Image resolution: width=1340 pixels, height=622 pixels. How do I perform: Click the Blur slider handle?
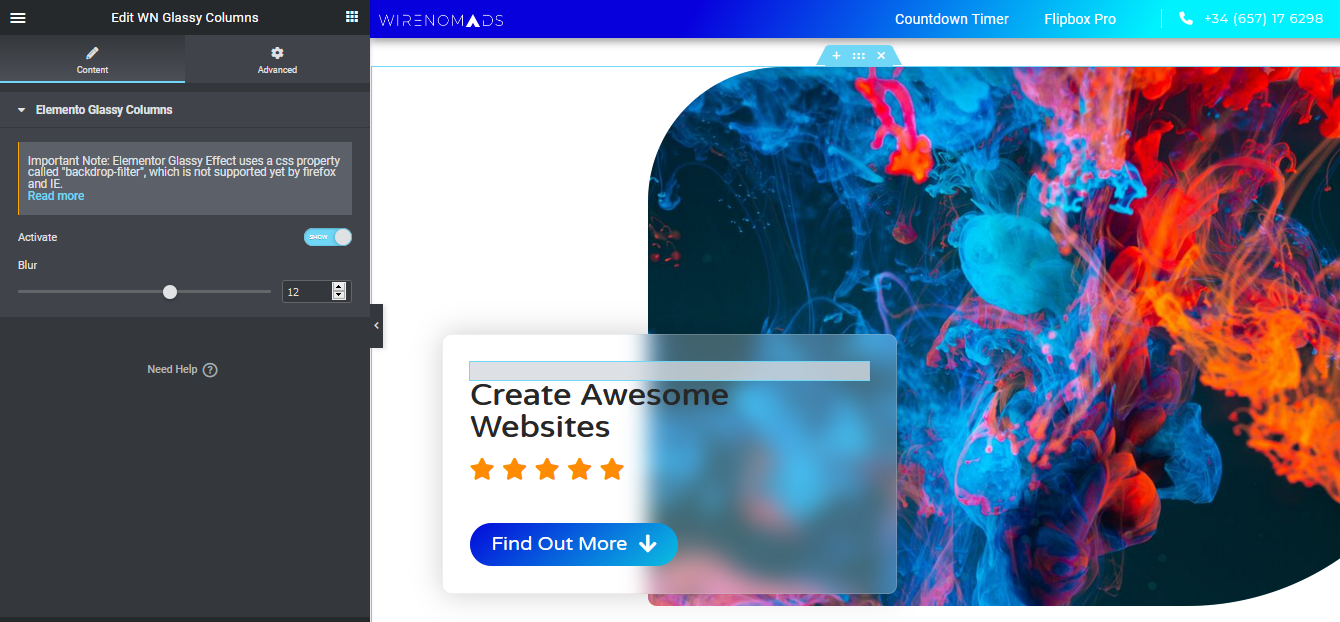tap(170, 292)
